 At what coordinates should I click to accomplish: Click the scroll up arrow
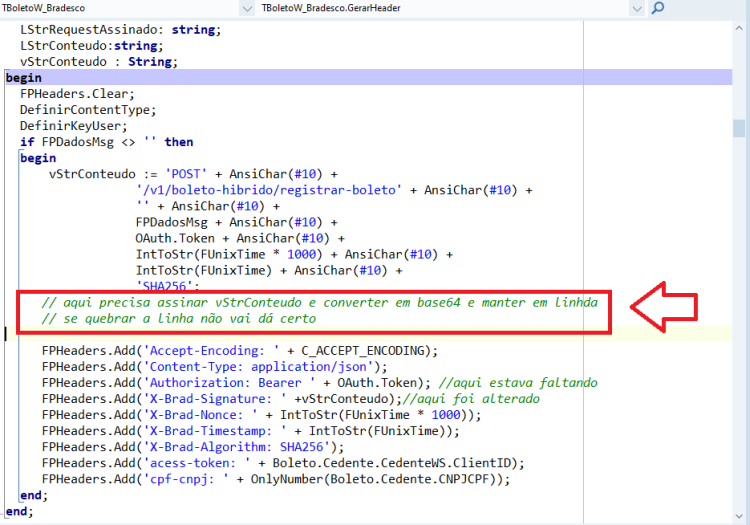click(739, 28)
